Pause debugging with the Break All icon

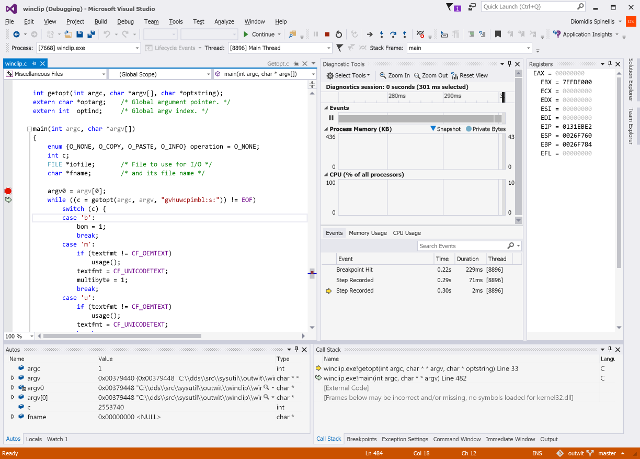(316, 35)
